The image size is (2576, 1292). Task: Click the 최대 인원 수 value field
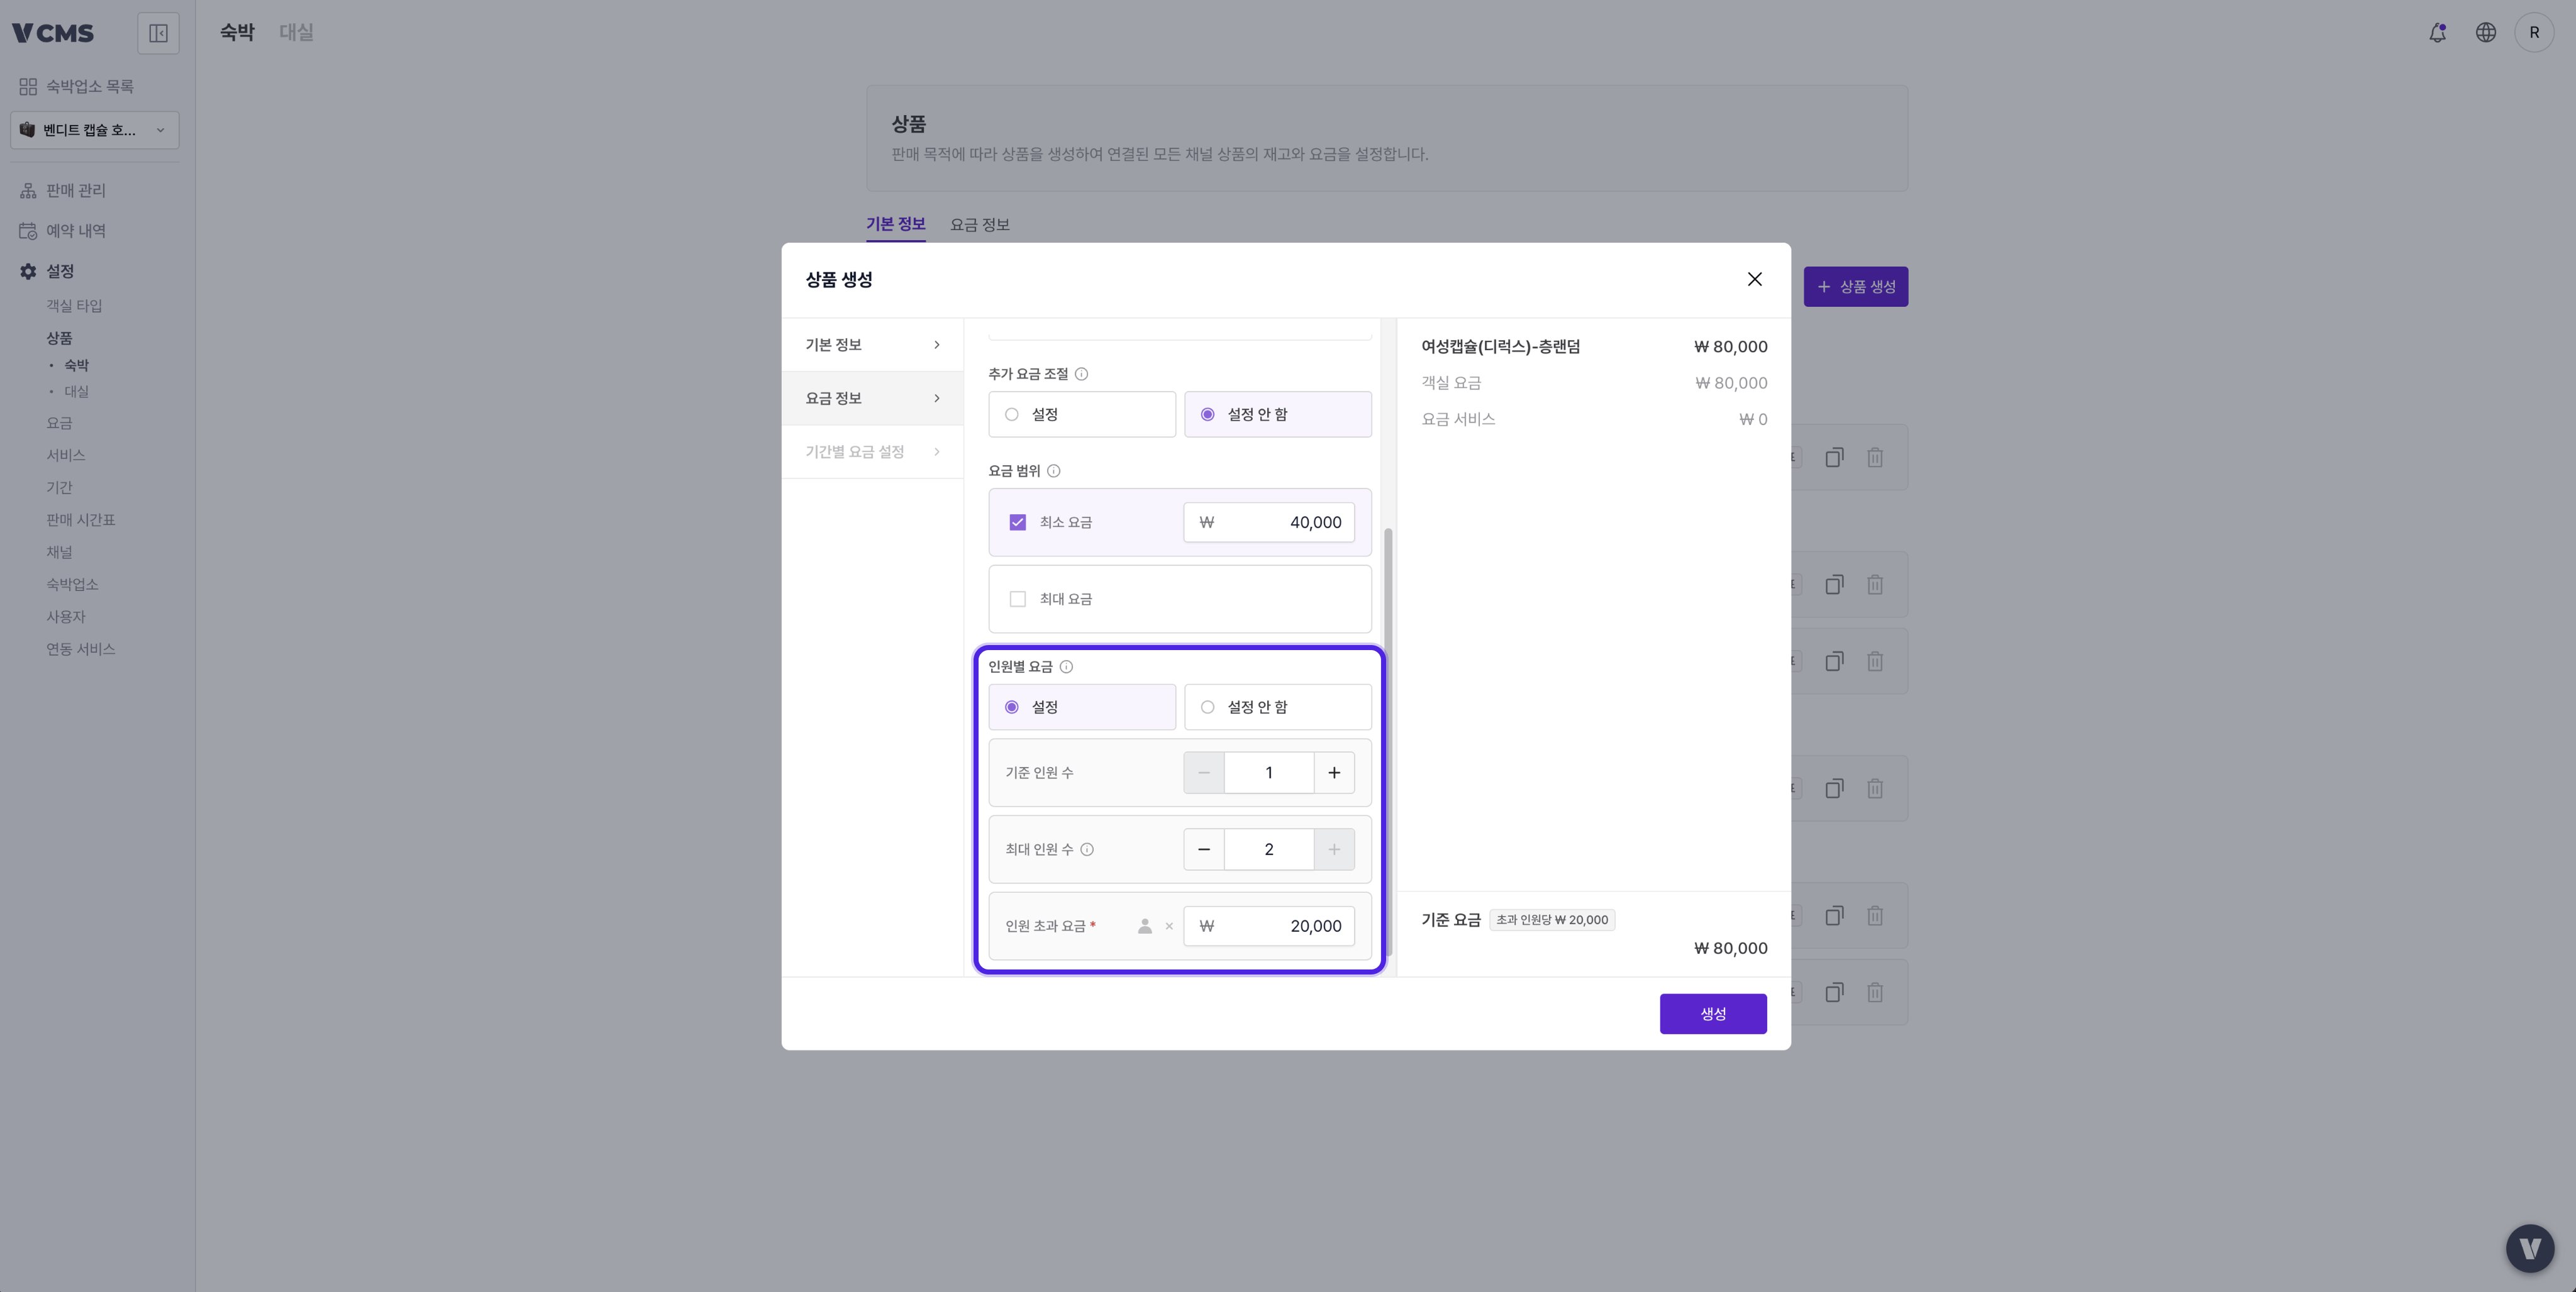coord(1269,850)
